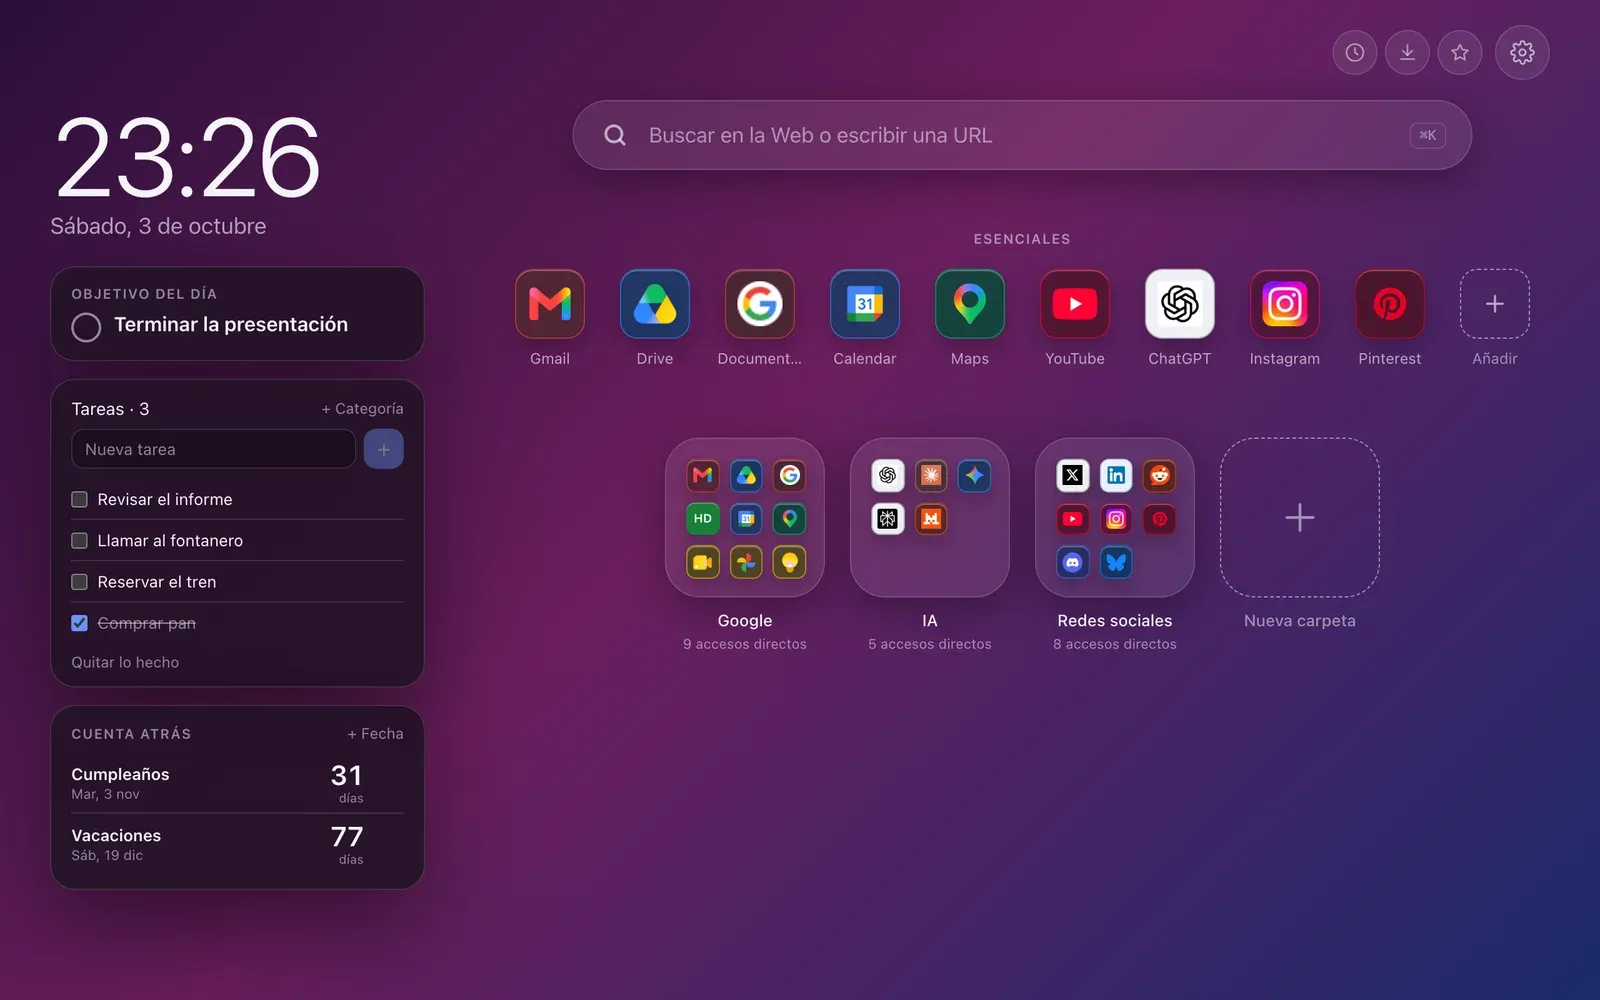Focus the Nueva tarea input field
The image size is (1600, 1000).
click(213, 449)
